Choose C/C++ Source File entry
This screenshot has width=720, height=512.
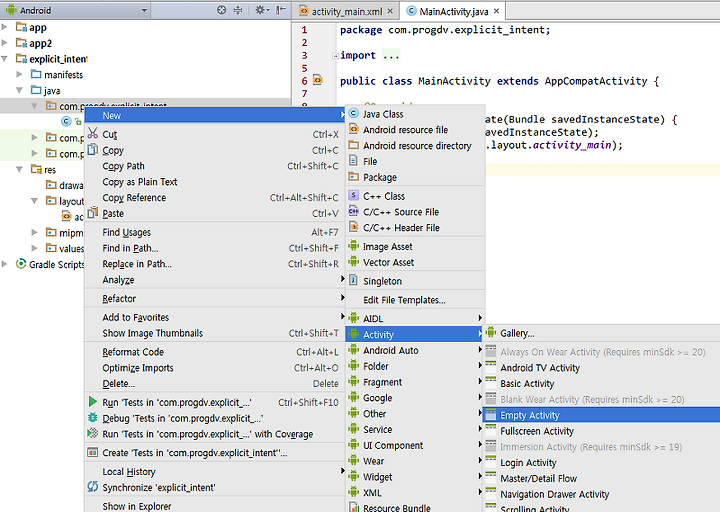(416, 212)
